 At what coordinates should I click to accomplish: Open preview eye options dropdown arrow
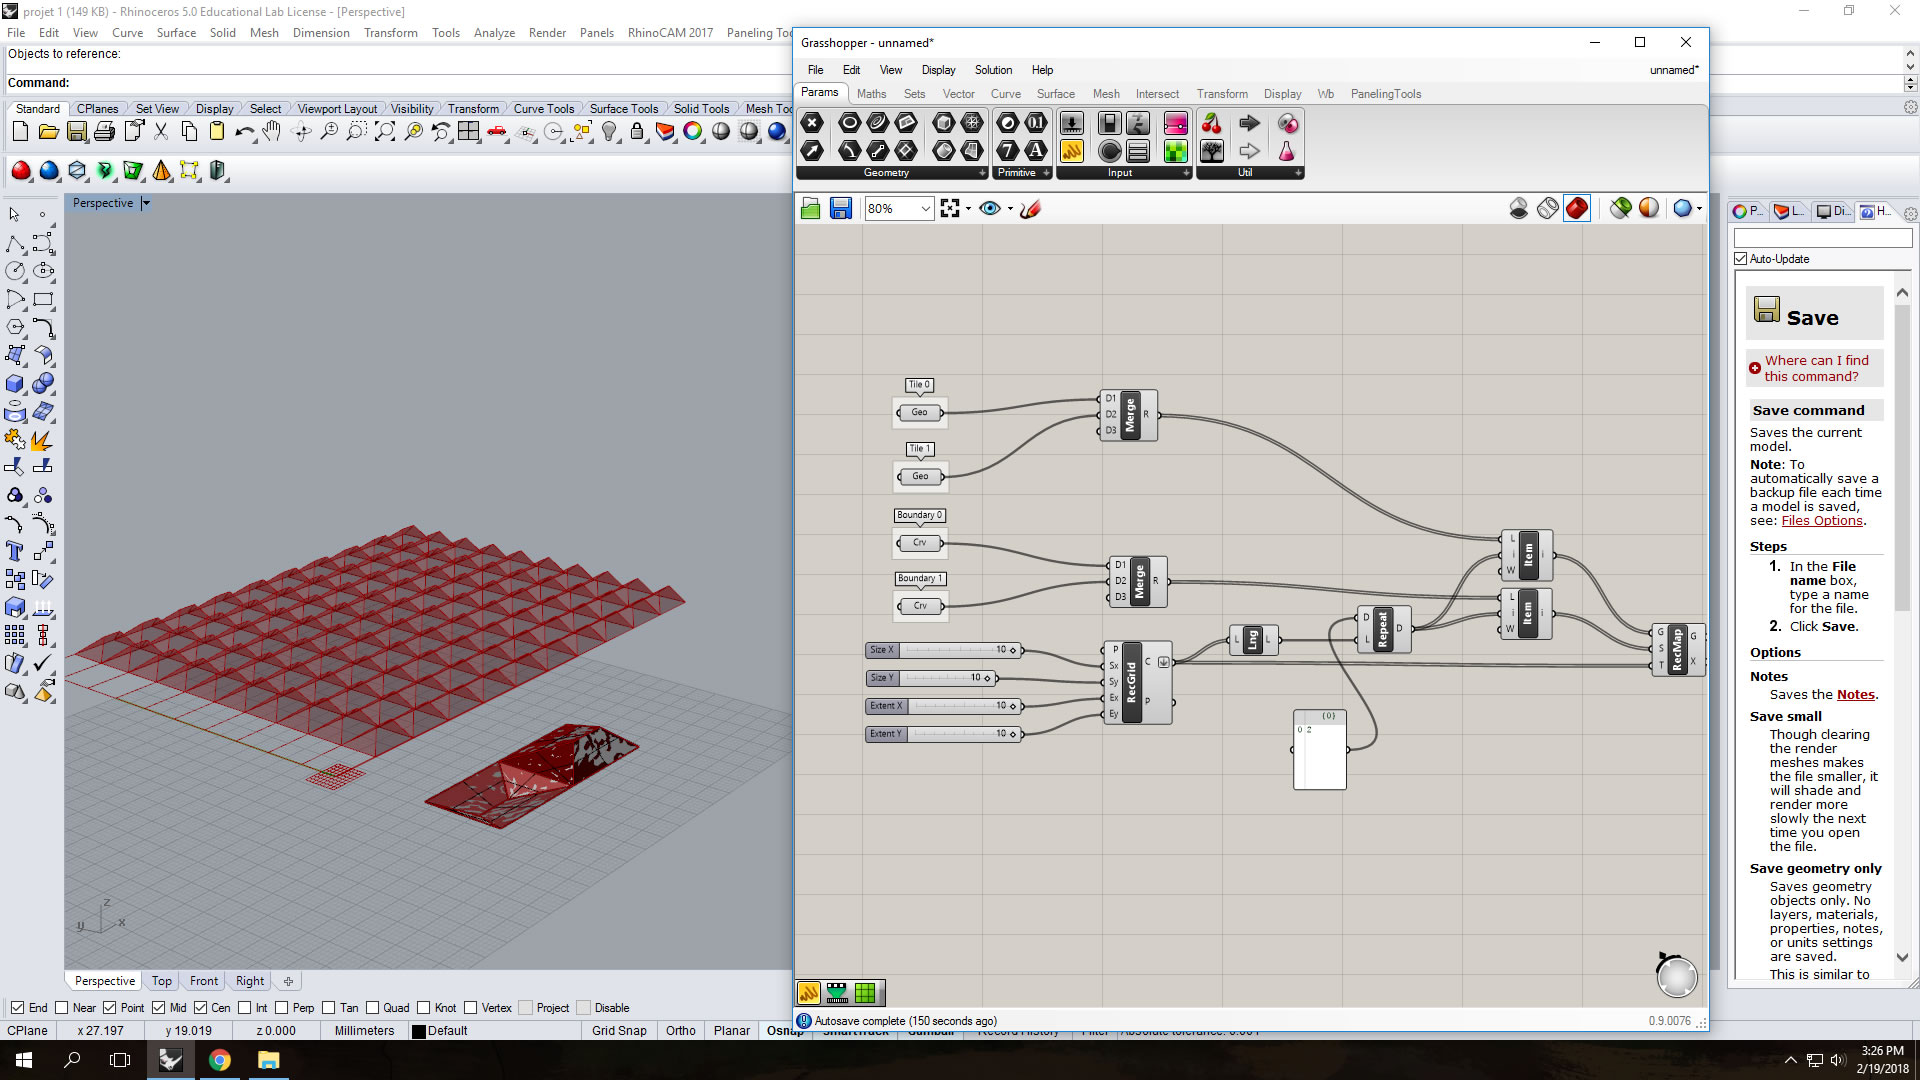[x=1010, y=208]
